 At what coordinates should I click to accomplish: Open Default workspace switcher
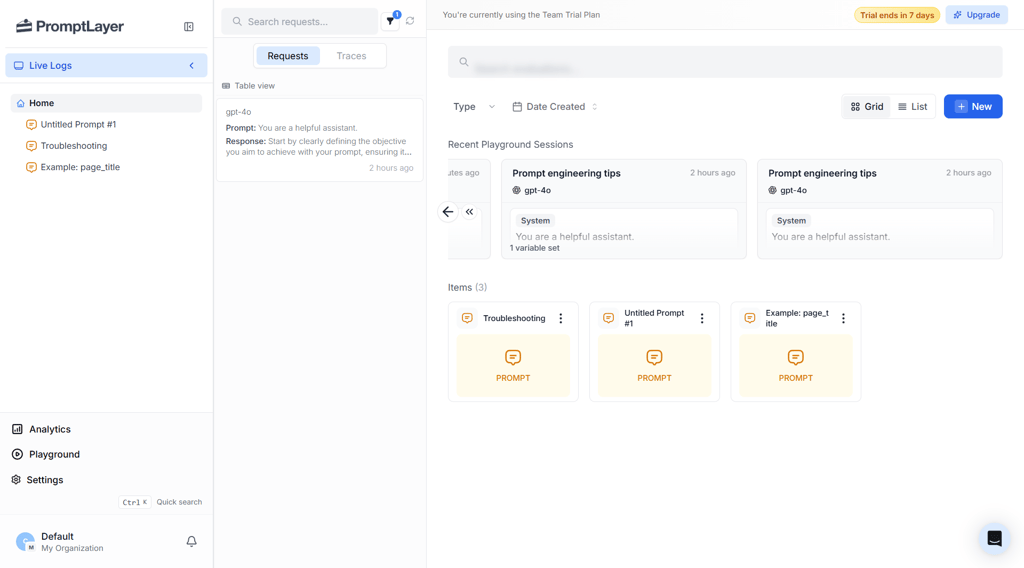pos(72,542)
